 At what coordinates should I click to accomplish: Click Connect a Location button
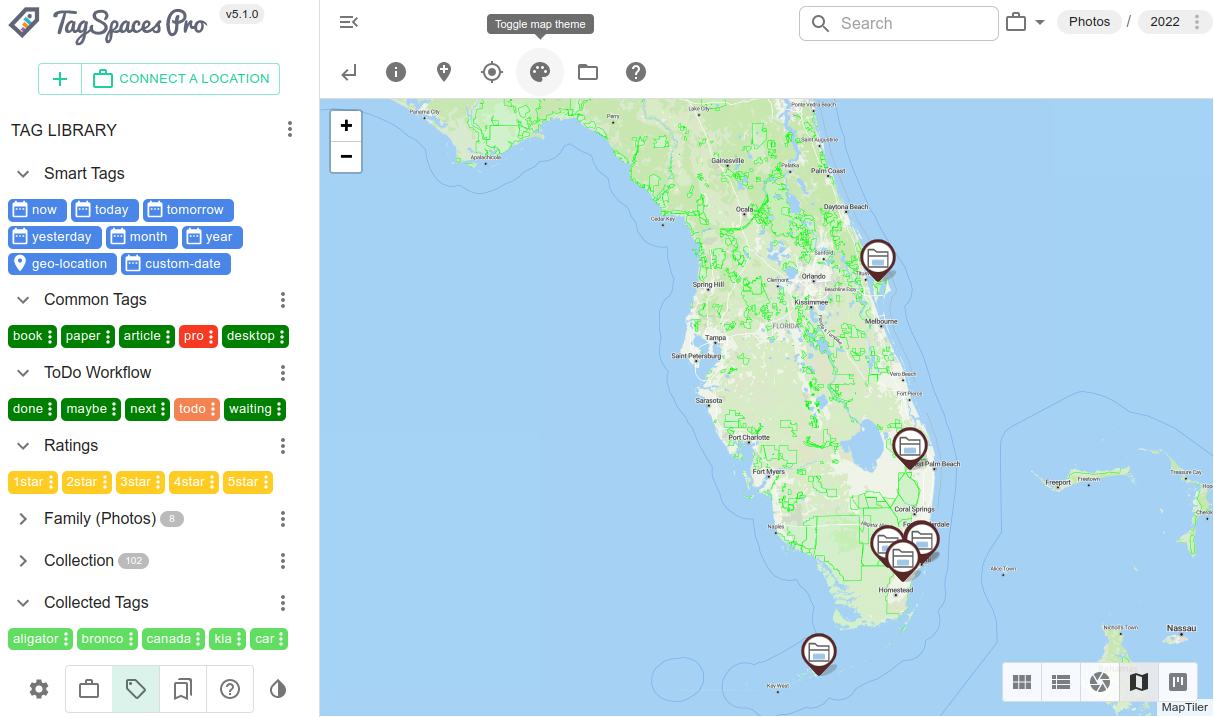[181, 79]
